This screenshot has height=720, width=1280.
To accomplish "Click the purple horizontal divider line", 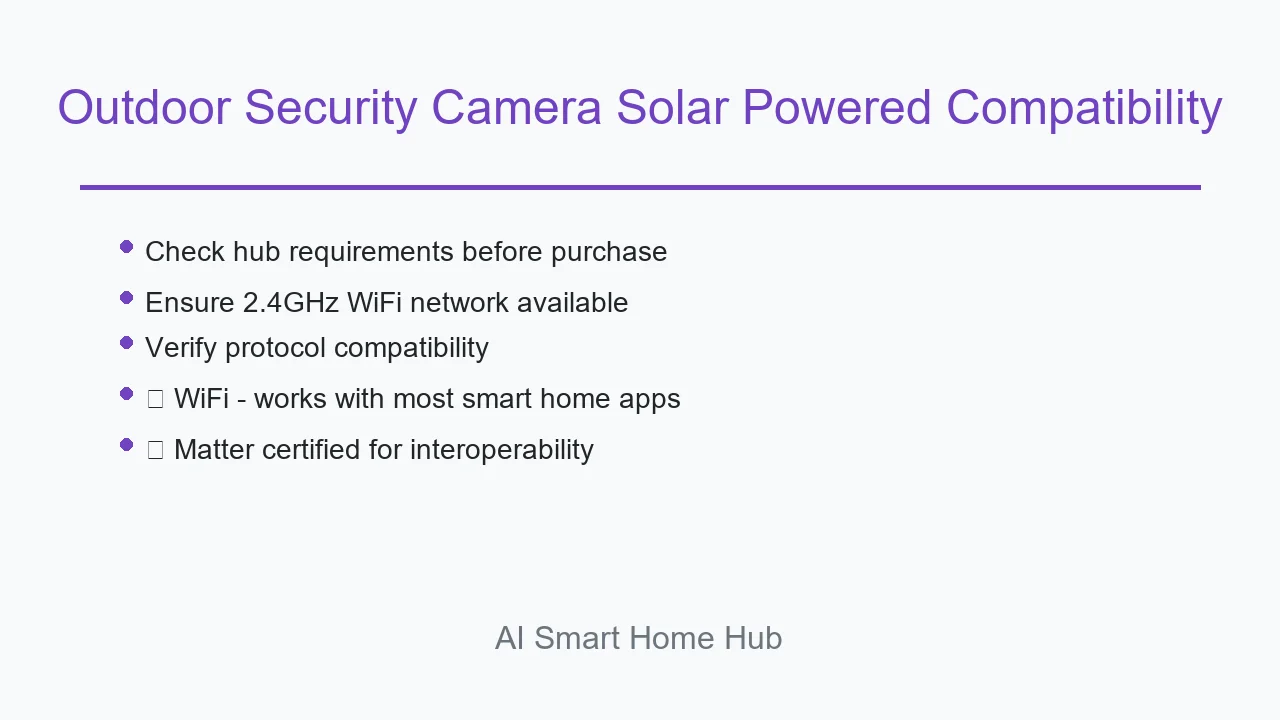I will pyautogui.click(x=640, y=187).
